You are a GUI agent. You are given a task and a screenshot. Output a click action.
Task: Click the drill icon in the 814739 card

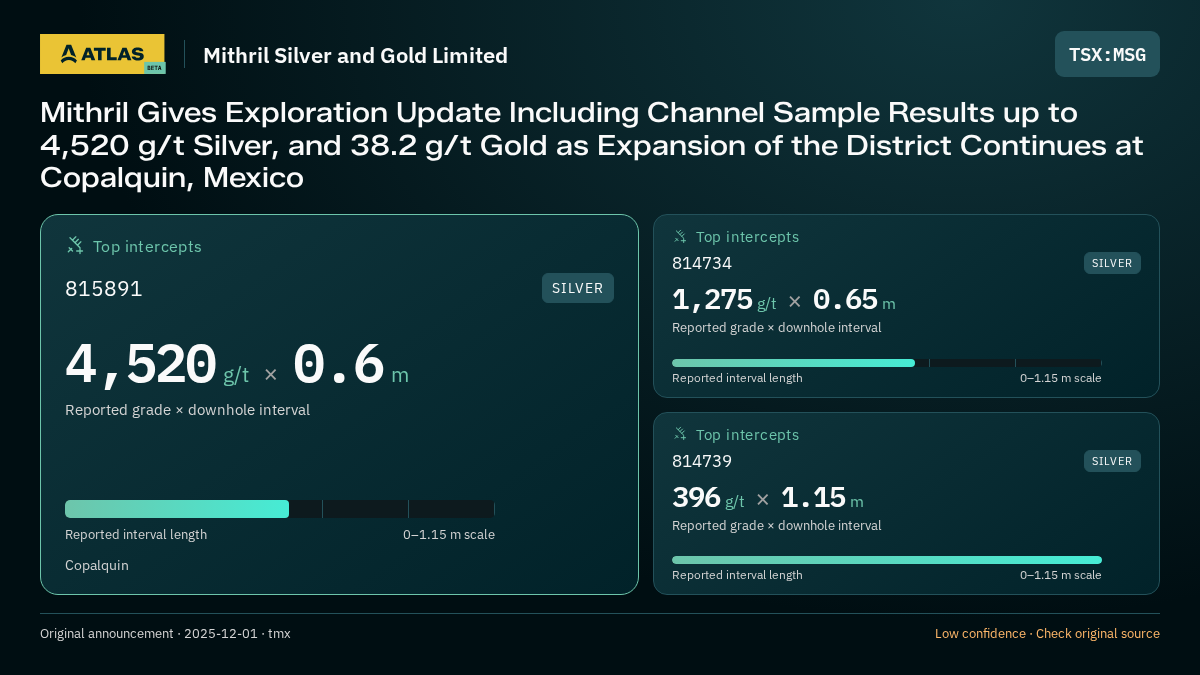[x=680, y=434]
